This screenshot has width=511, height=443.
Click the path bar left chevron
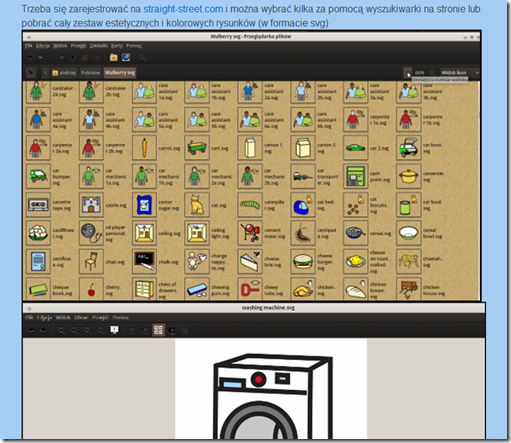click(x=45, y=73)
